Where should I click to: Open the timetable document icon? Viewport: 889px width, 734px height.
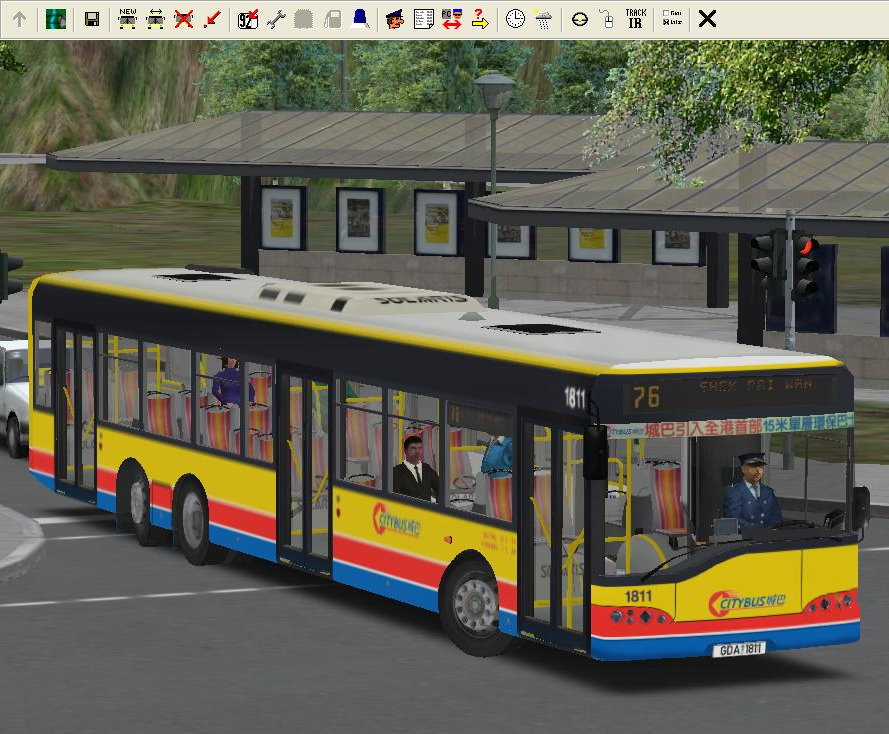[423, 19]
